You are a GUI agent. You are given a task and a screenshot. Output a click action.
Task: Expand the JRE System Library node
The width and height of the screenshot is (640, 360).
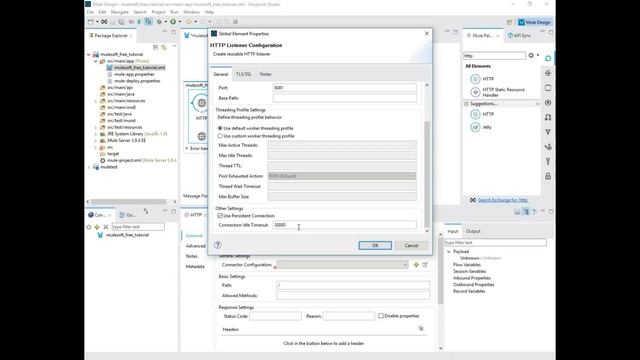pyautogui.click(x=96, y=134)
